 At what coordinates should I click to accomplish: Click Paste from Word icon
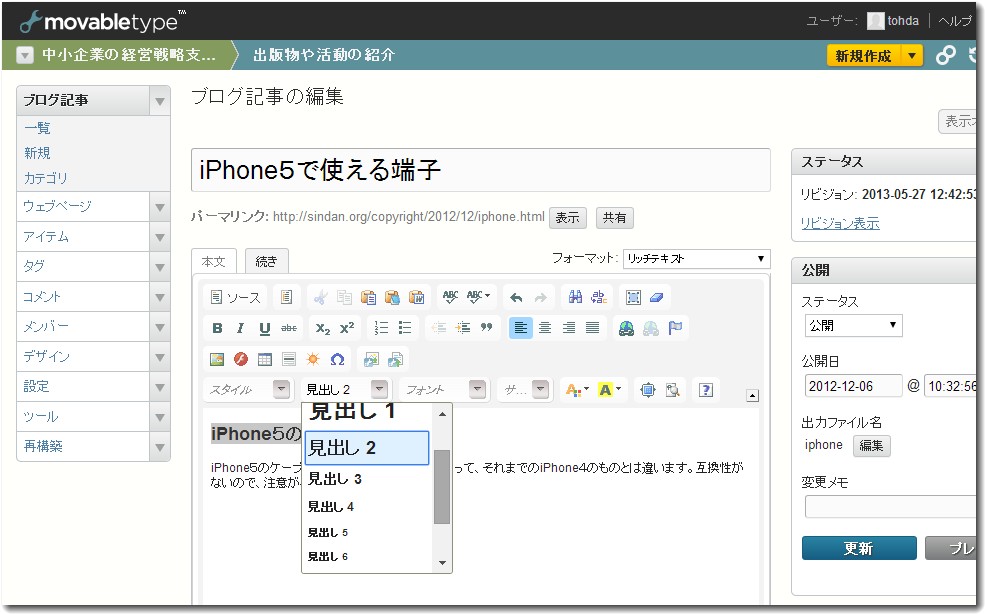coord(416,297)
